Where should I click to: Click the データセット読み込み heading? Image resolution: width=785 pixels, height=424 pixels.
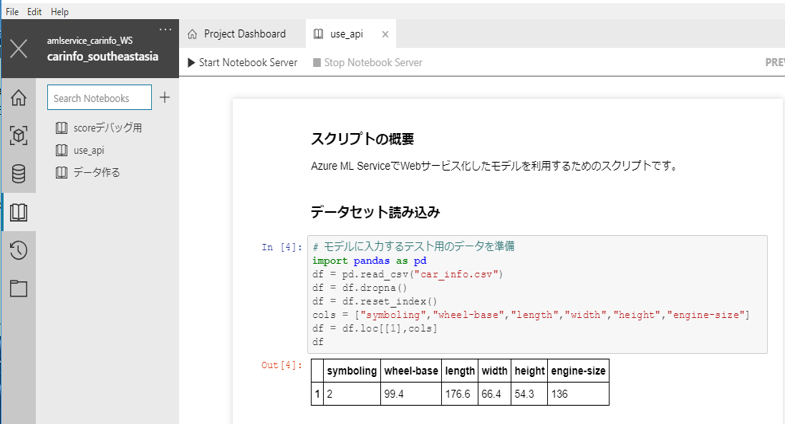(375, 212)
